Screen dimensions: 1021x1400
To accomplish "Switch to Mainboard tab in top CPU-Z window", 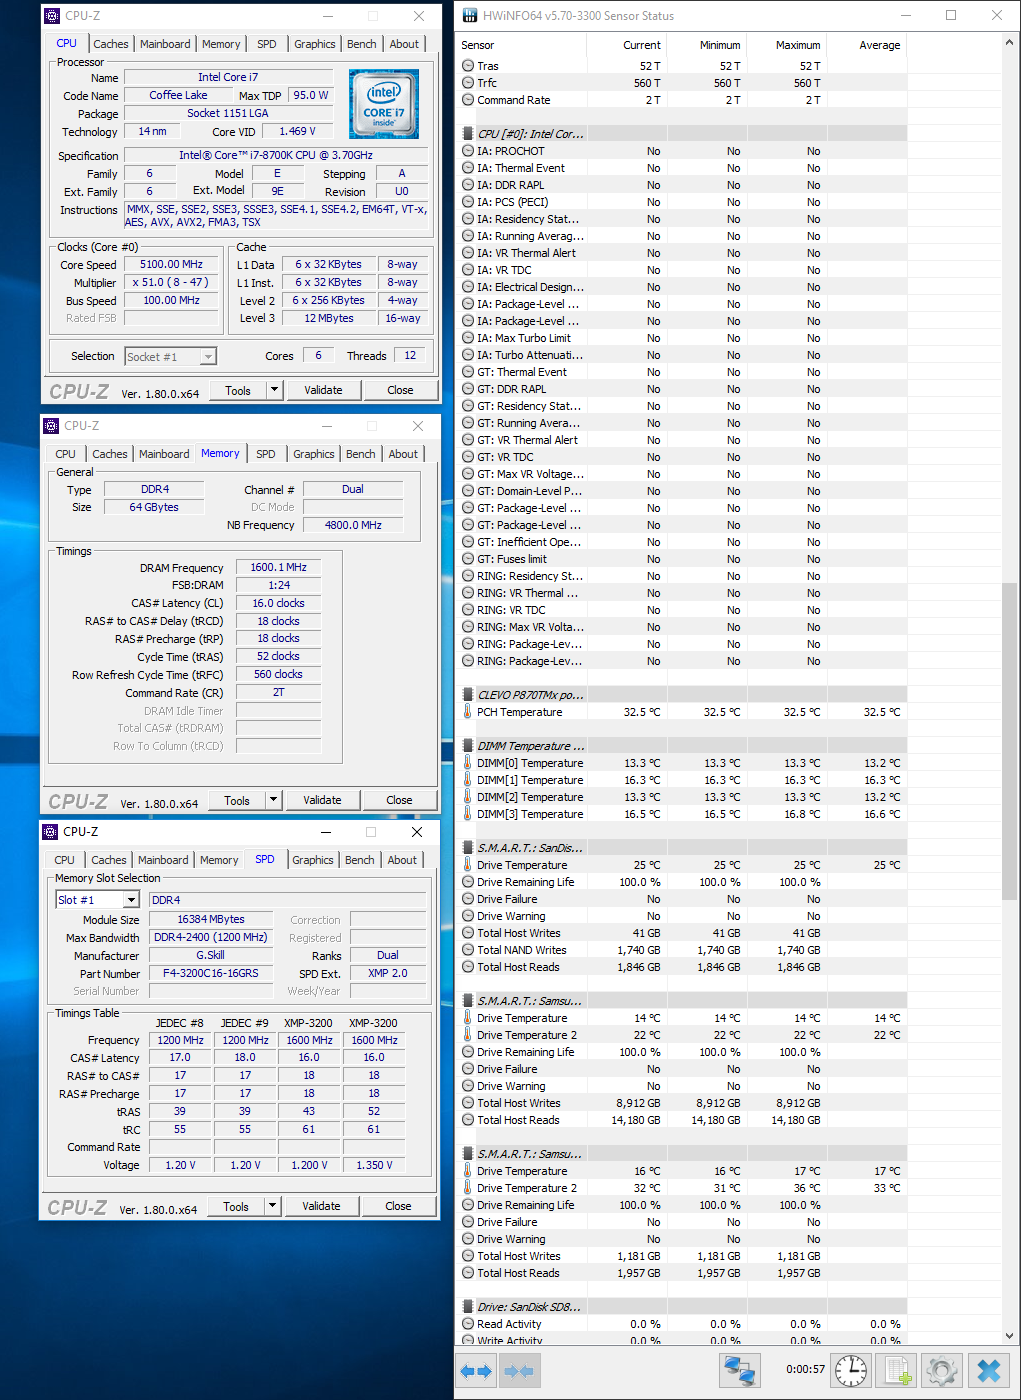I will [165, 44].
